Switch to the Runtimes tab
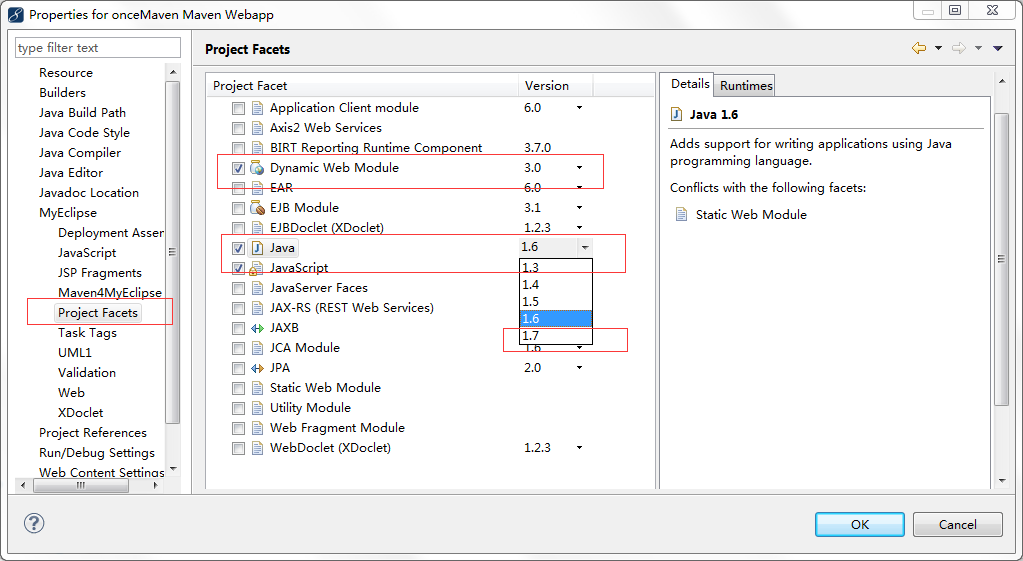The image size is (1023, 561). [x=746, y=86]
